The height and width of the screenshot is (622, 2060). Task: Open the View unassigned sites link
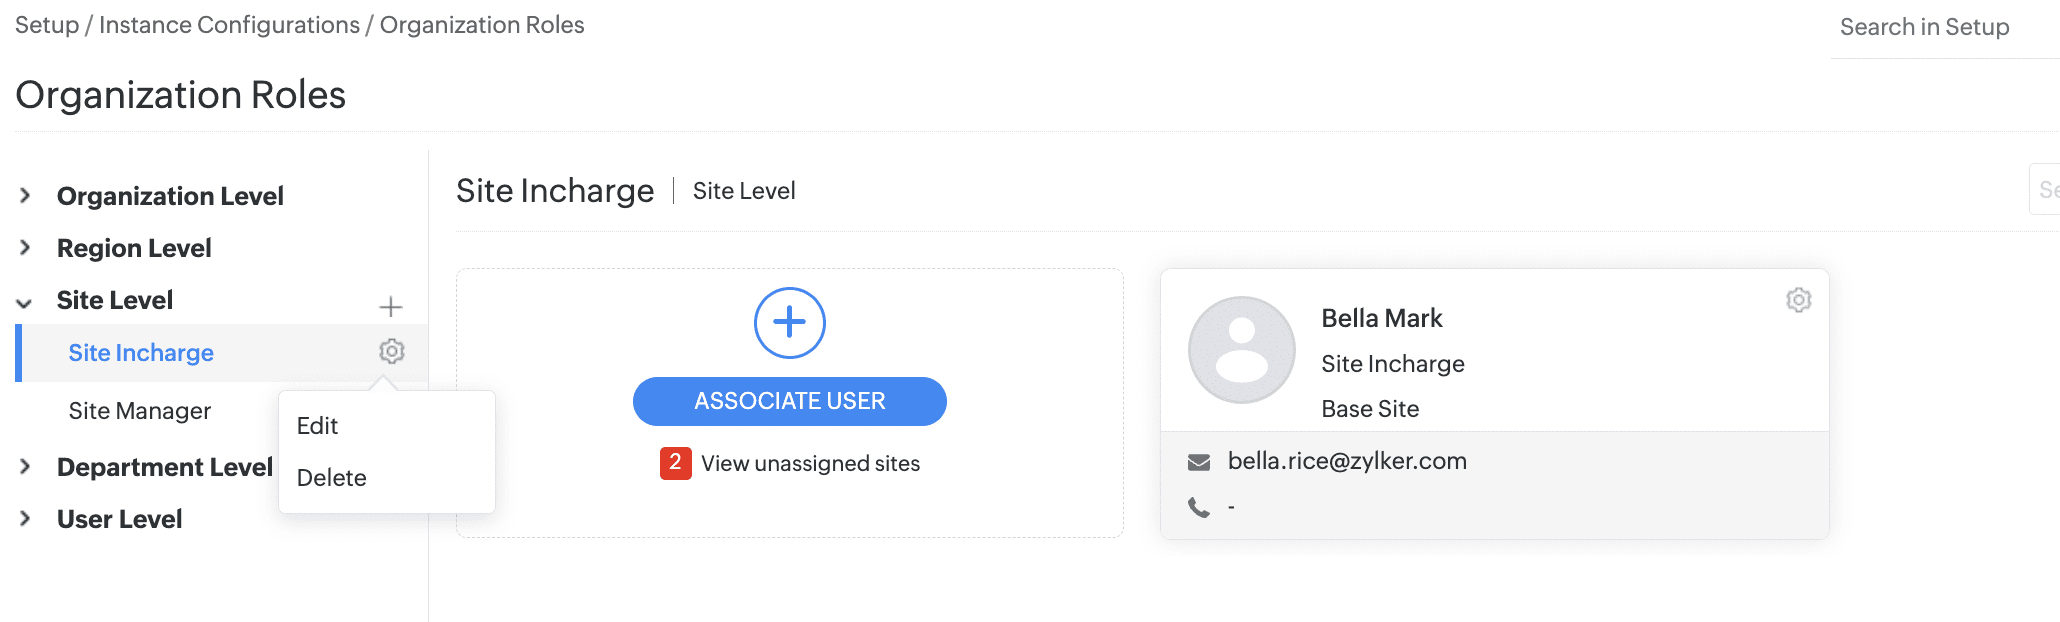[x=810, y=464]
